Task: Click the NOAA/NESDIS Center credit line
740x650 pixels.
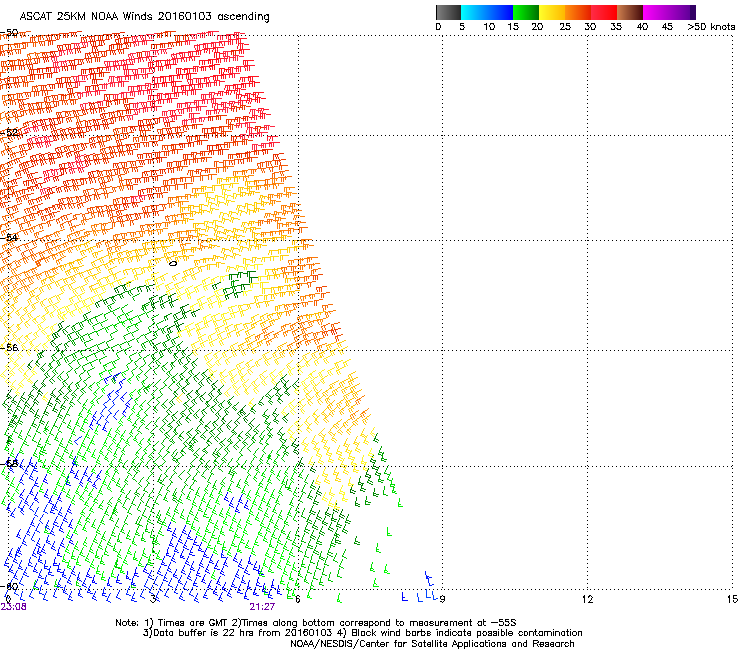Action: 432,644
